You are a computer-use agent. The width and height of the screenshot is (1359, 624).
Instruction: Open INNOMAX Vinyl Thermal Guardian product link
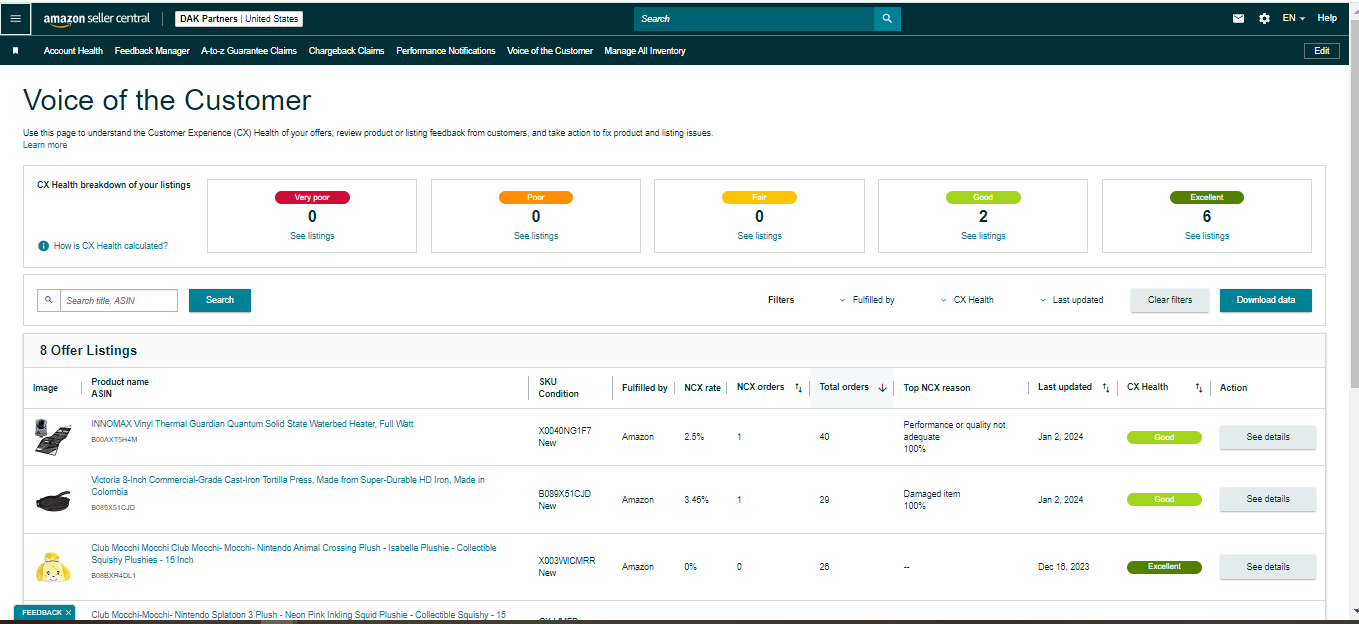[252, 424]
